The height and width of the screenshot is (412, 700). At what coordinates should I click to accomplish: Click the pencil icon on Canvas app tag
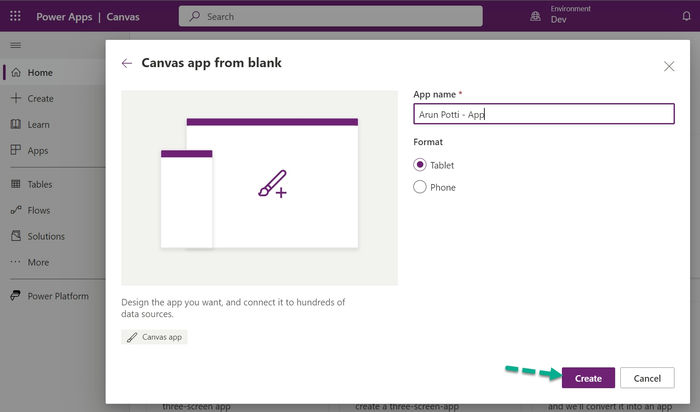pyautogui.click(x=132, y=337)
